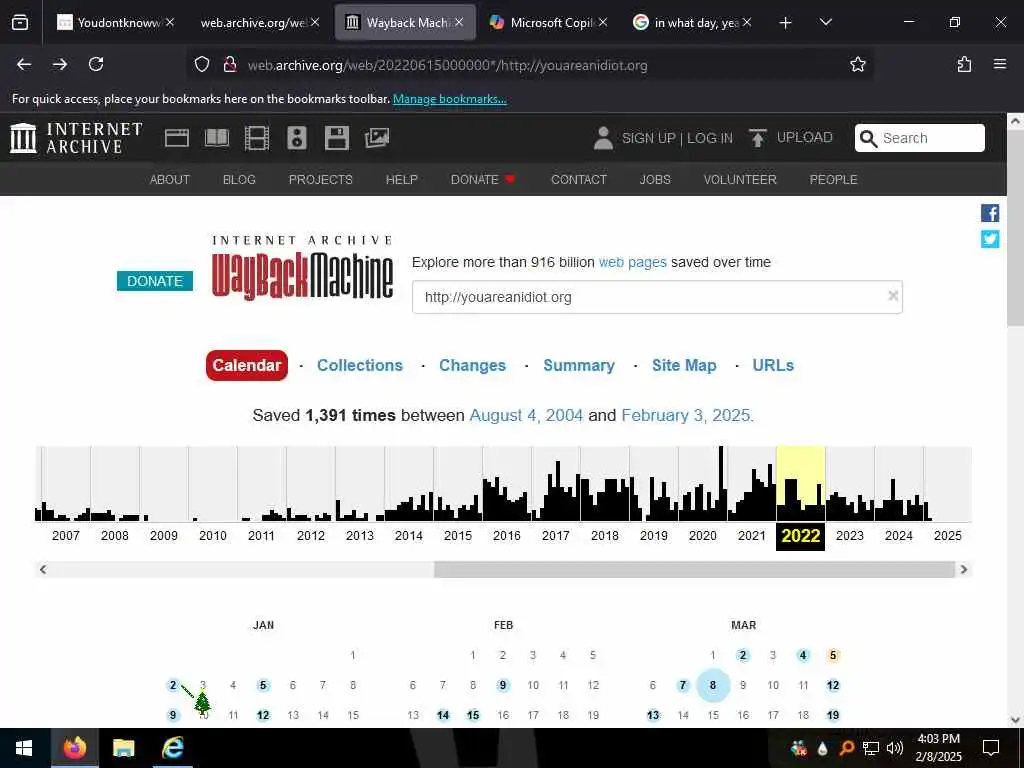The width and height of the screenshot is (1024, 768).
Task: Reload the current page
Action: (96, 64)
